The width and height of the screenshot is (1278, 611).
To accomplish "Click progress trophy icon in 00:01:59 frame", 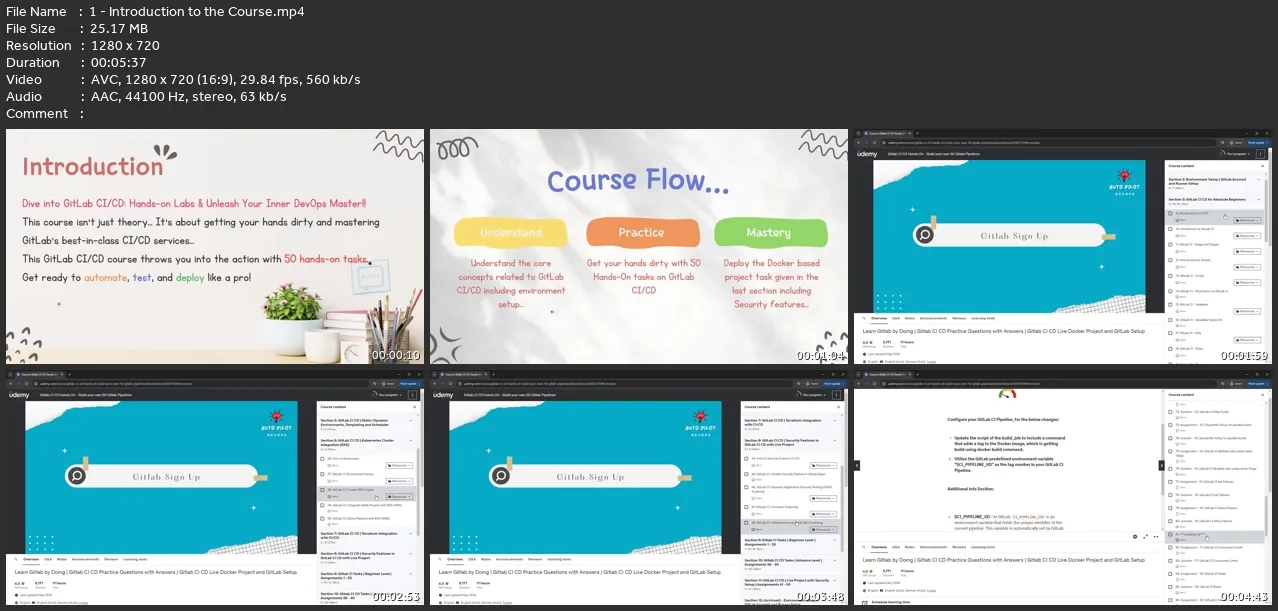I will pyautogui.click(x=1222, y=154).
